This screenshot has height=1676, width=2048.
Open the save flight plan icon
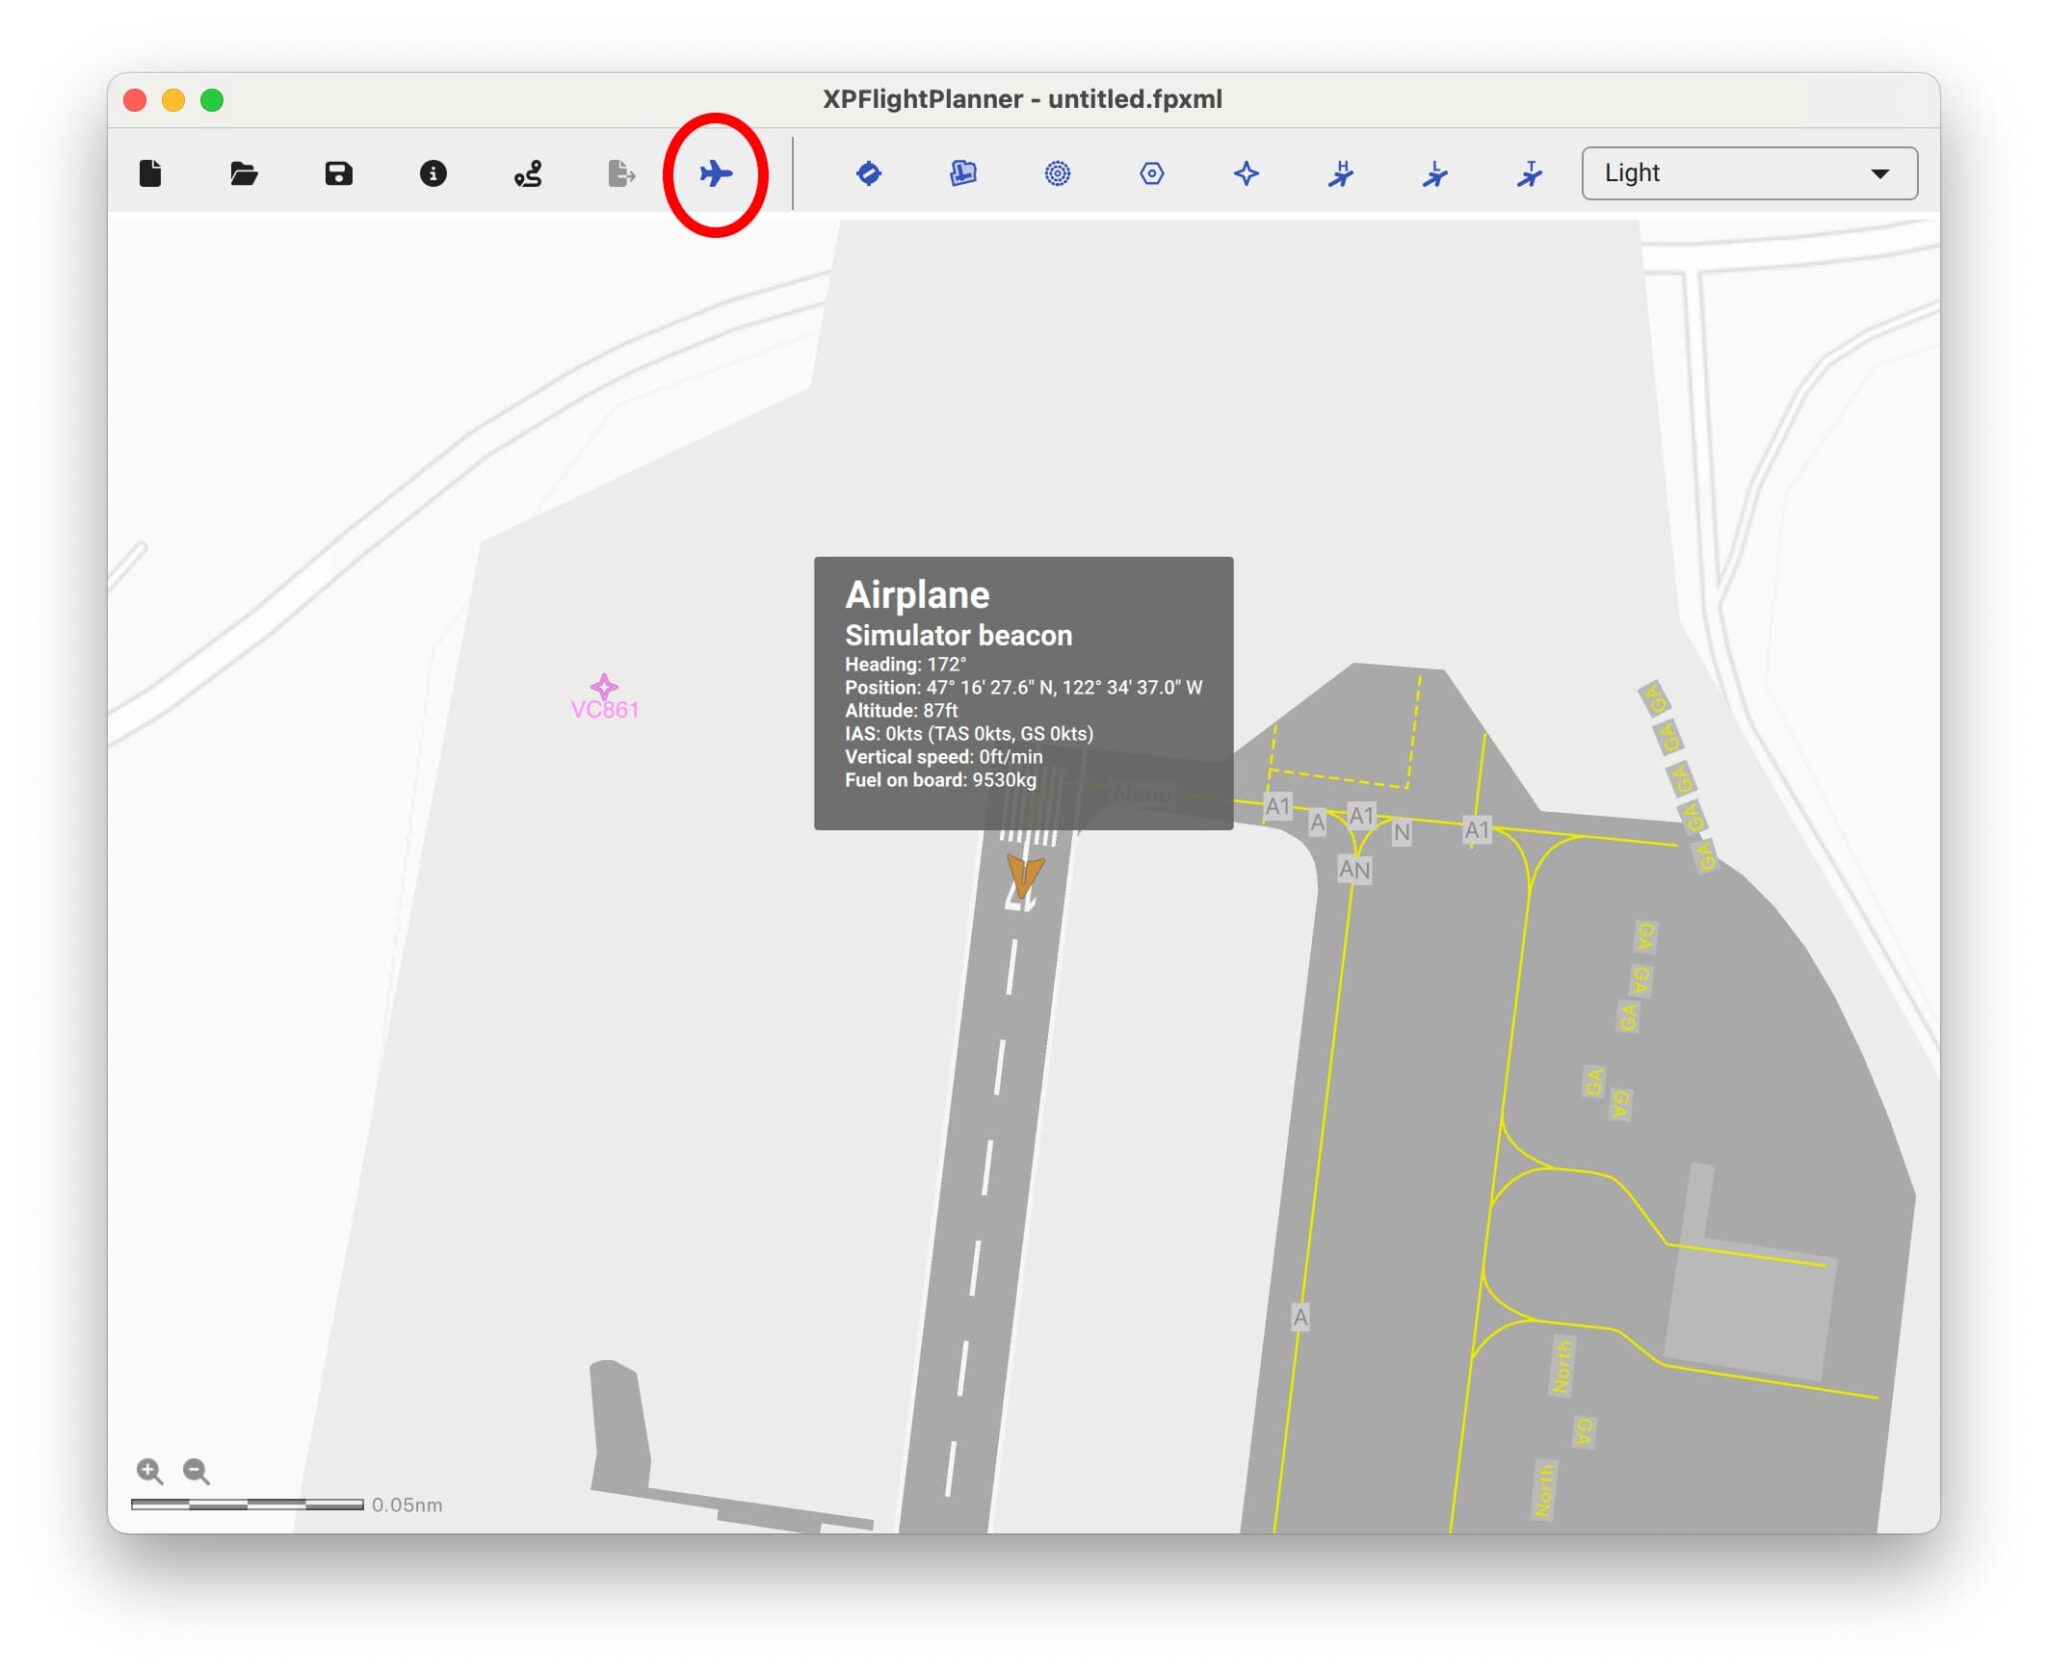point(339,173)
